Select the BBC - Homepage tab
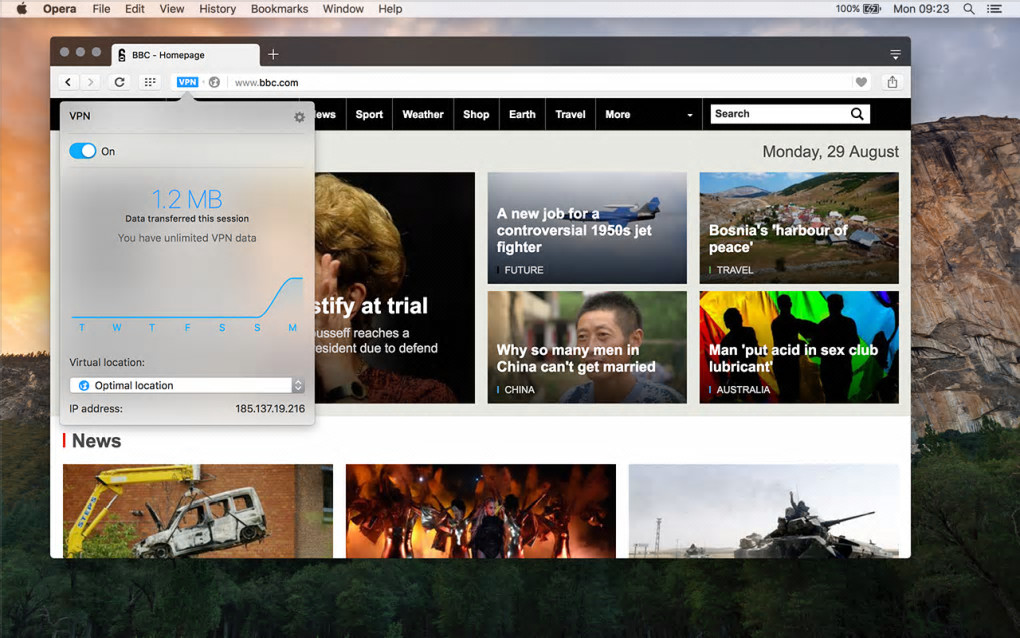 click(x=185, y=55)
